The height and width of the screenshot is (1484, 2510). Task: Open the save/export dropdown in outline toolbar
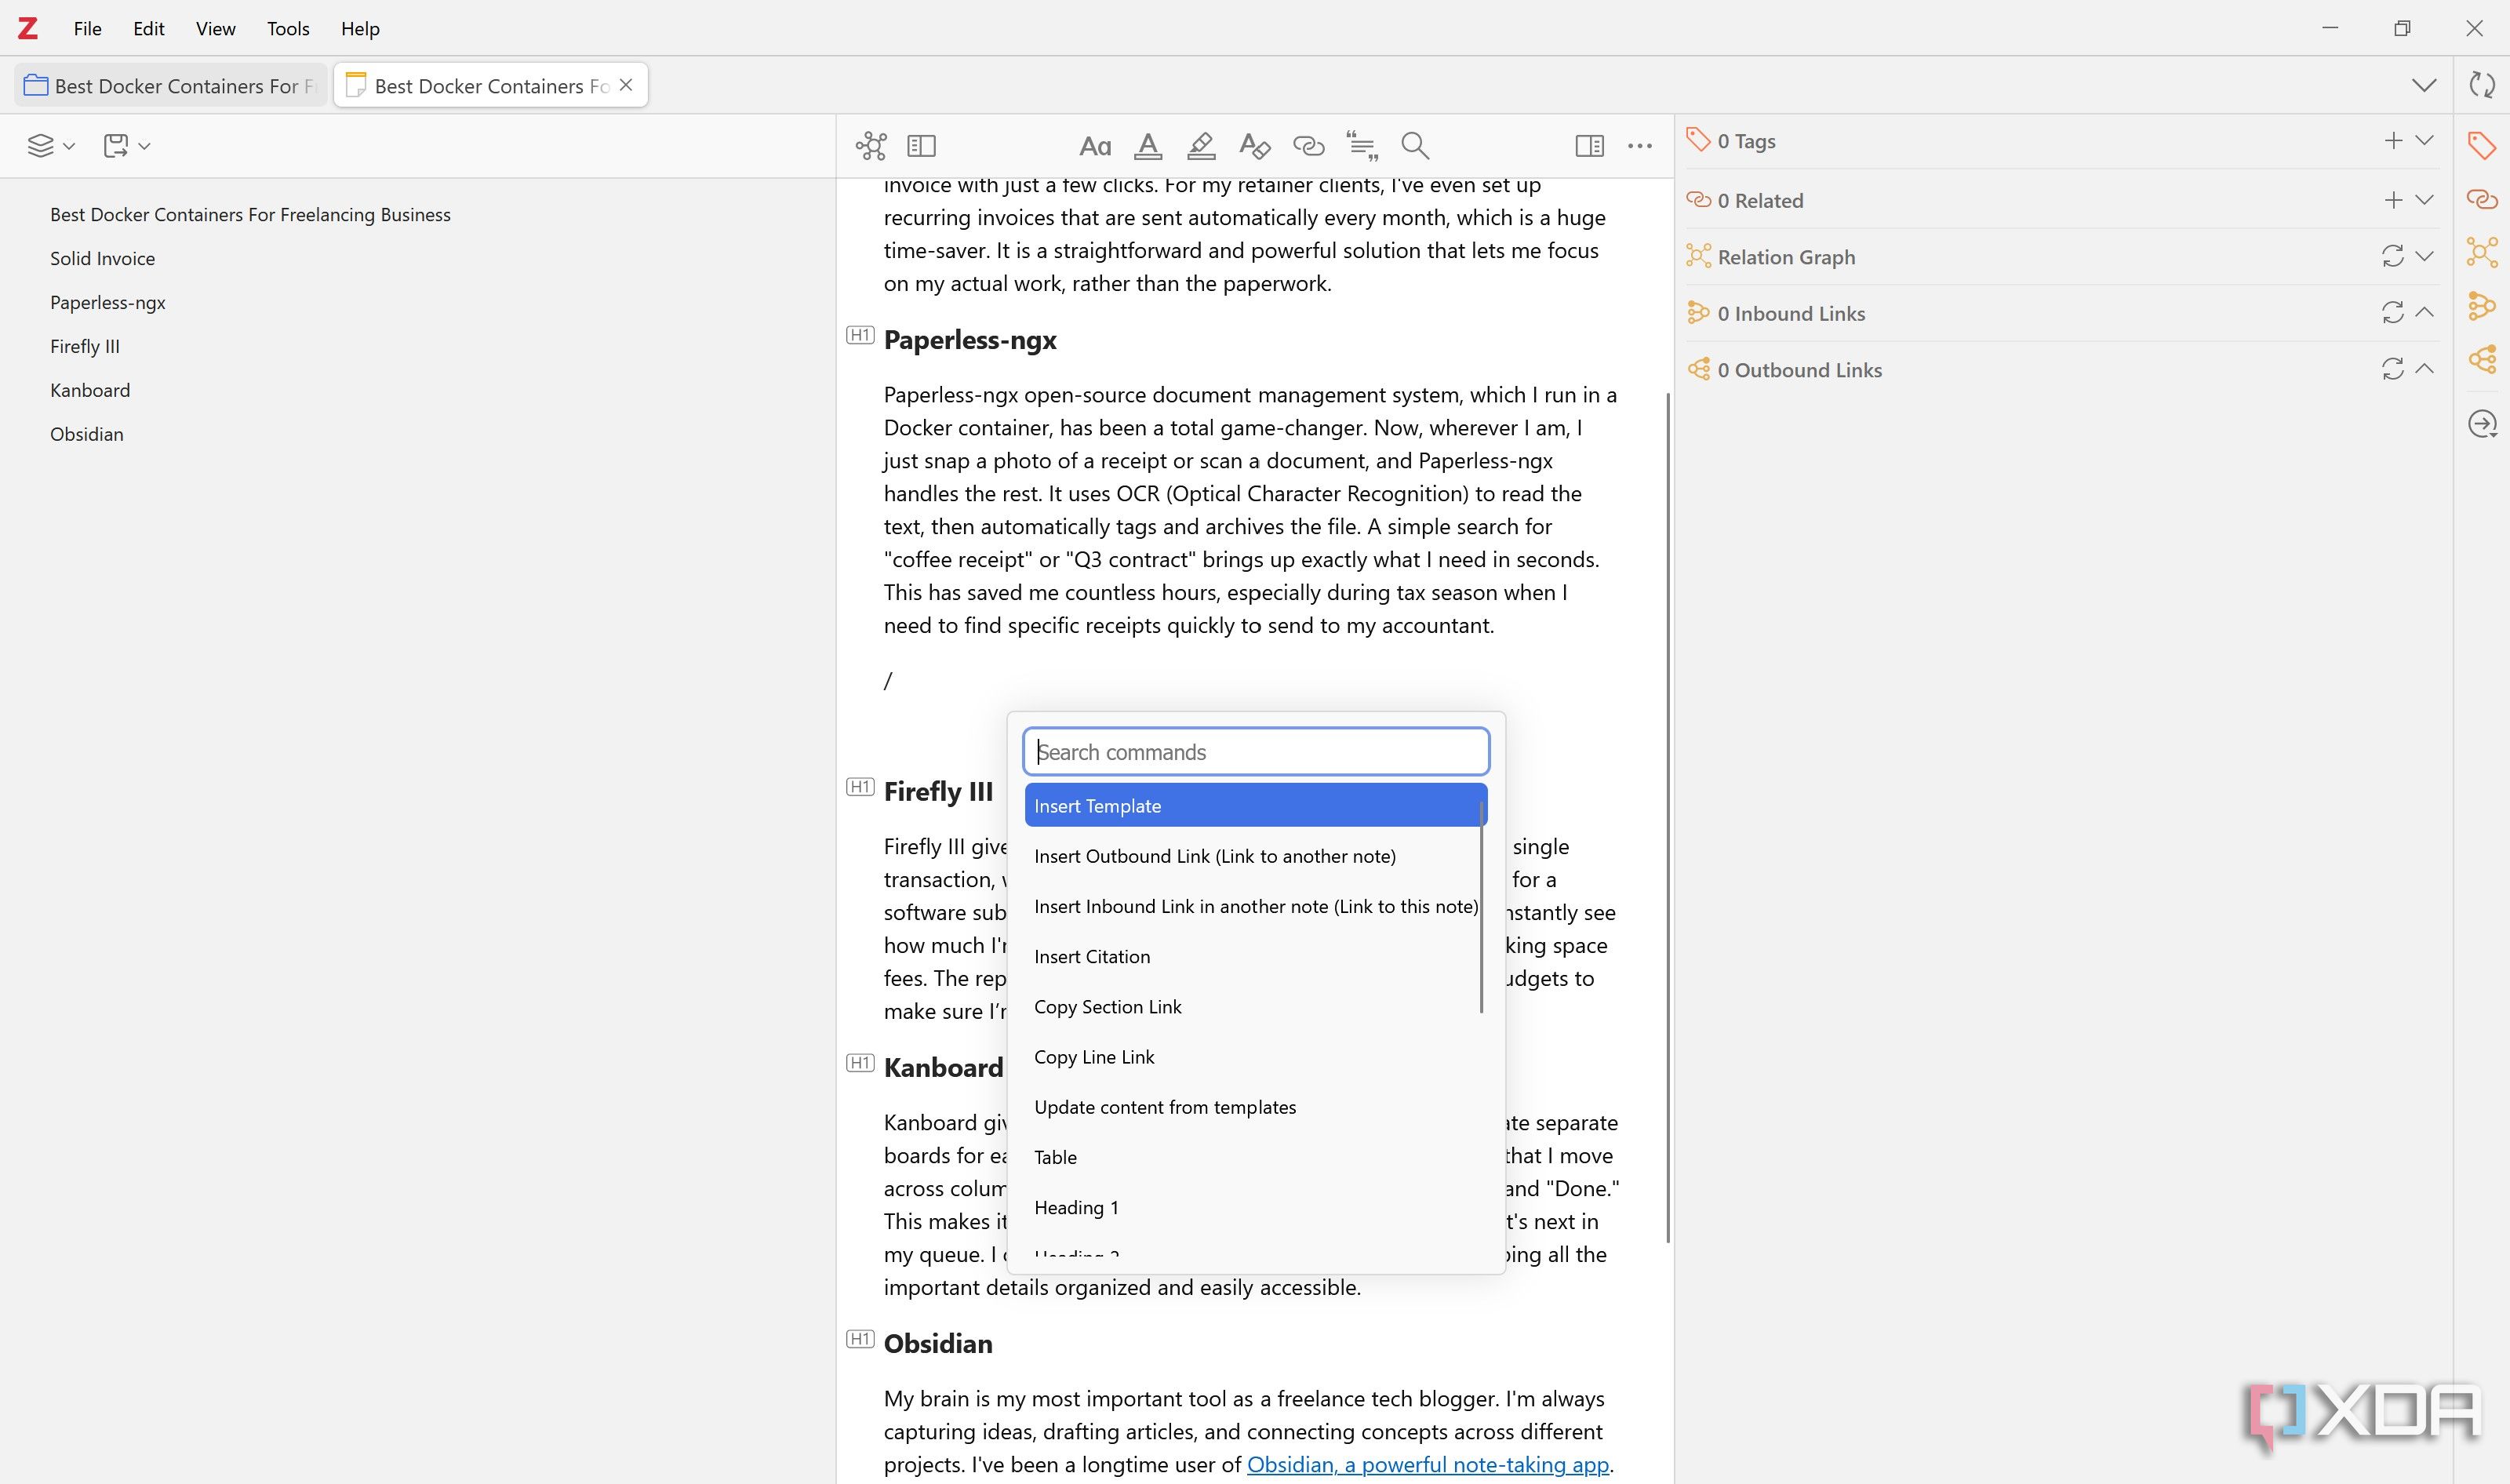[126, 146]
